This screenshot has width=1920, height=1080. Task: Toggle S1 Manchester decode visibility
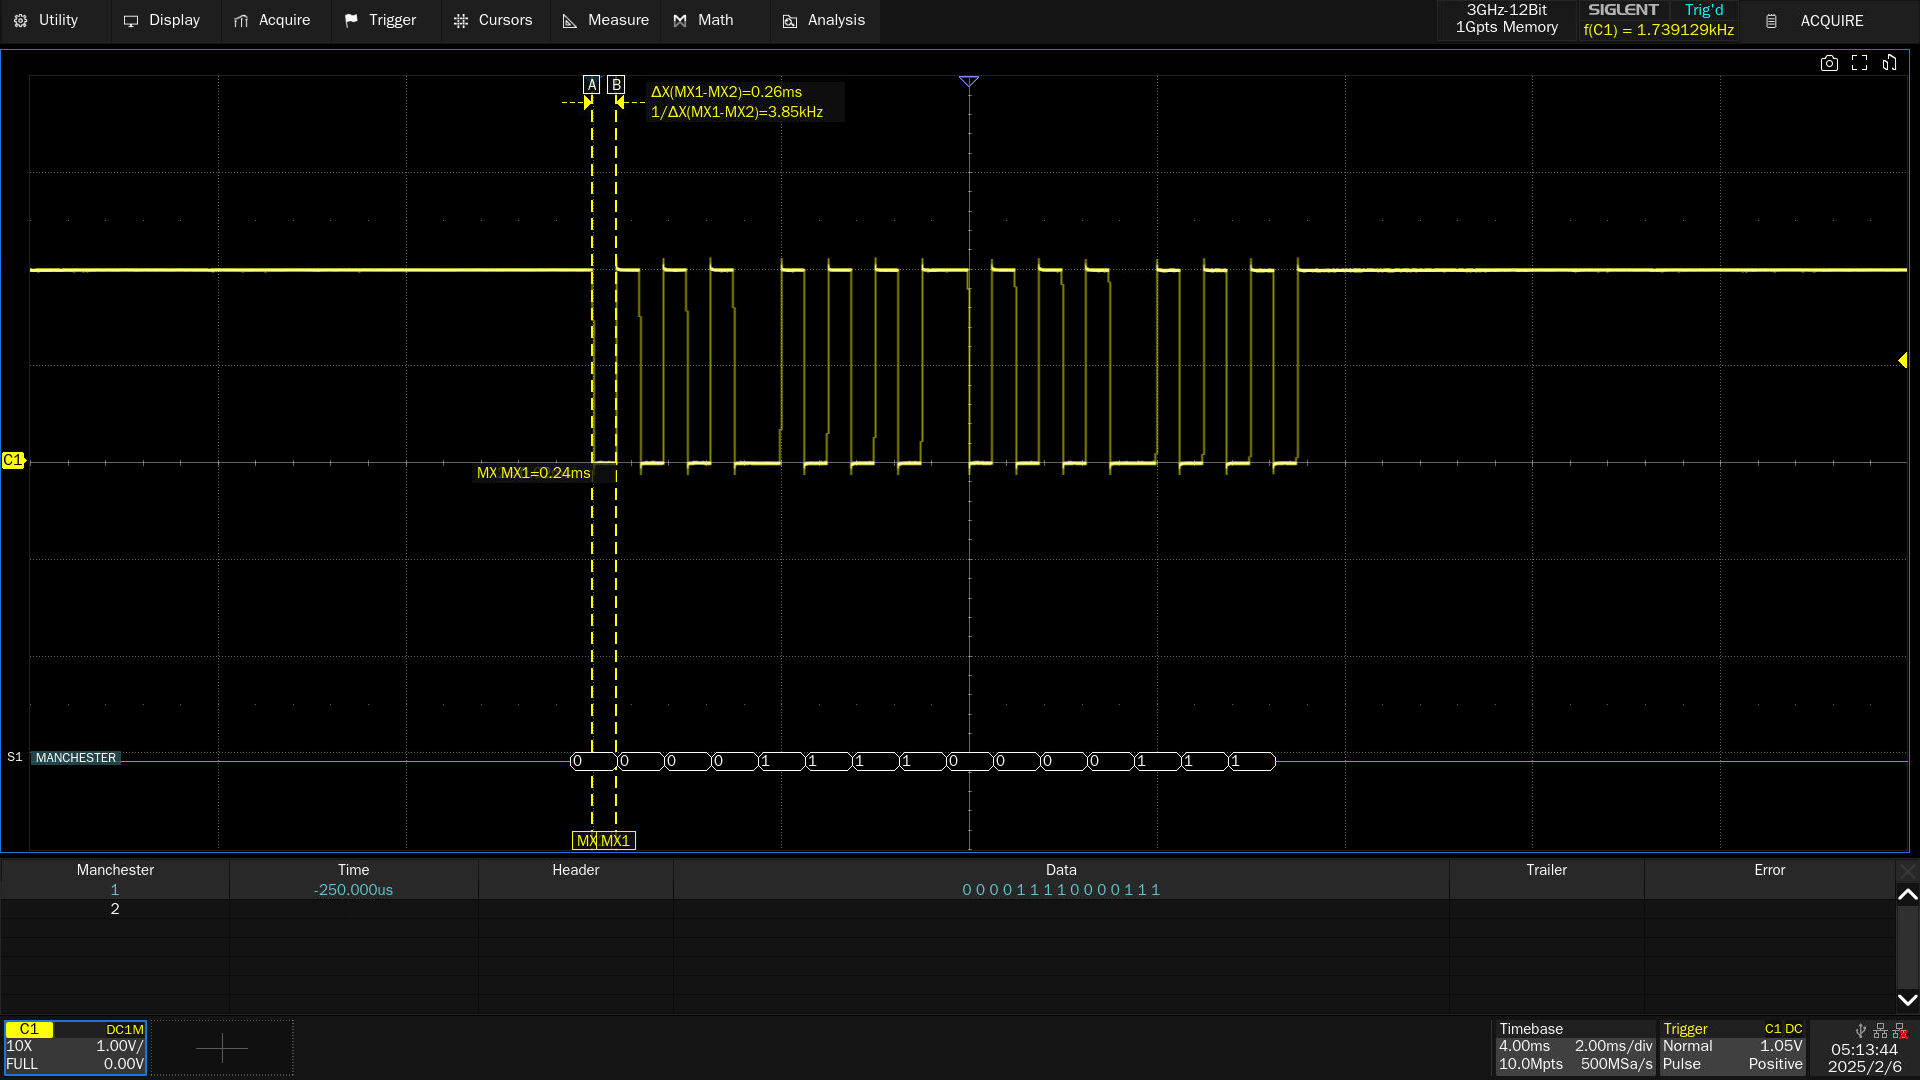coord(74,757)
